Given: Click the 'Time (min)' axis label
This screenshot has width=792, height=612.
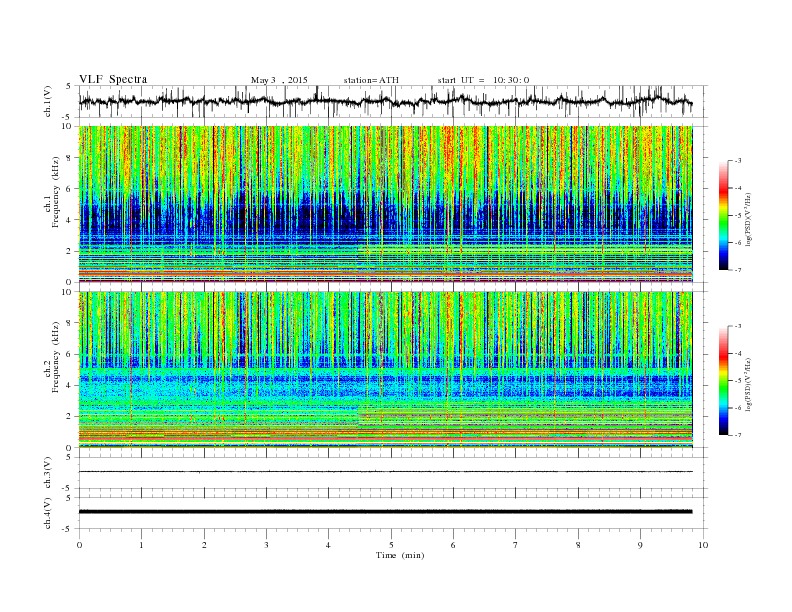Looking at the screenshot, I should [400, 555].
